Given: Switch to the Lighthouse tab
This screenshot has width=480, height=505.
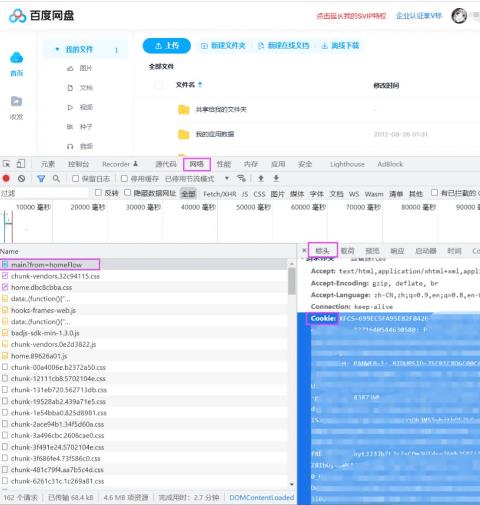Looking at the screenshot, I should pos(347,164).
